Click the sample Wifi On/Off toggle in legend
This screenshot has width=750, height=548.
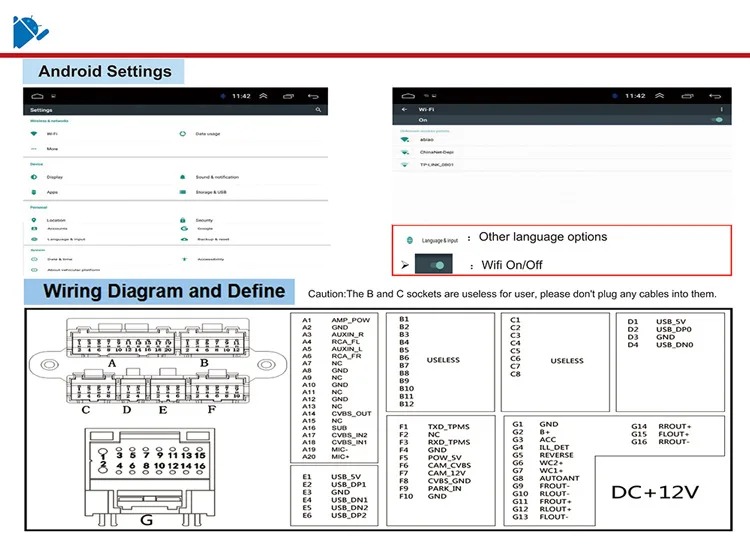(433, 264)
